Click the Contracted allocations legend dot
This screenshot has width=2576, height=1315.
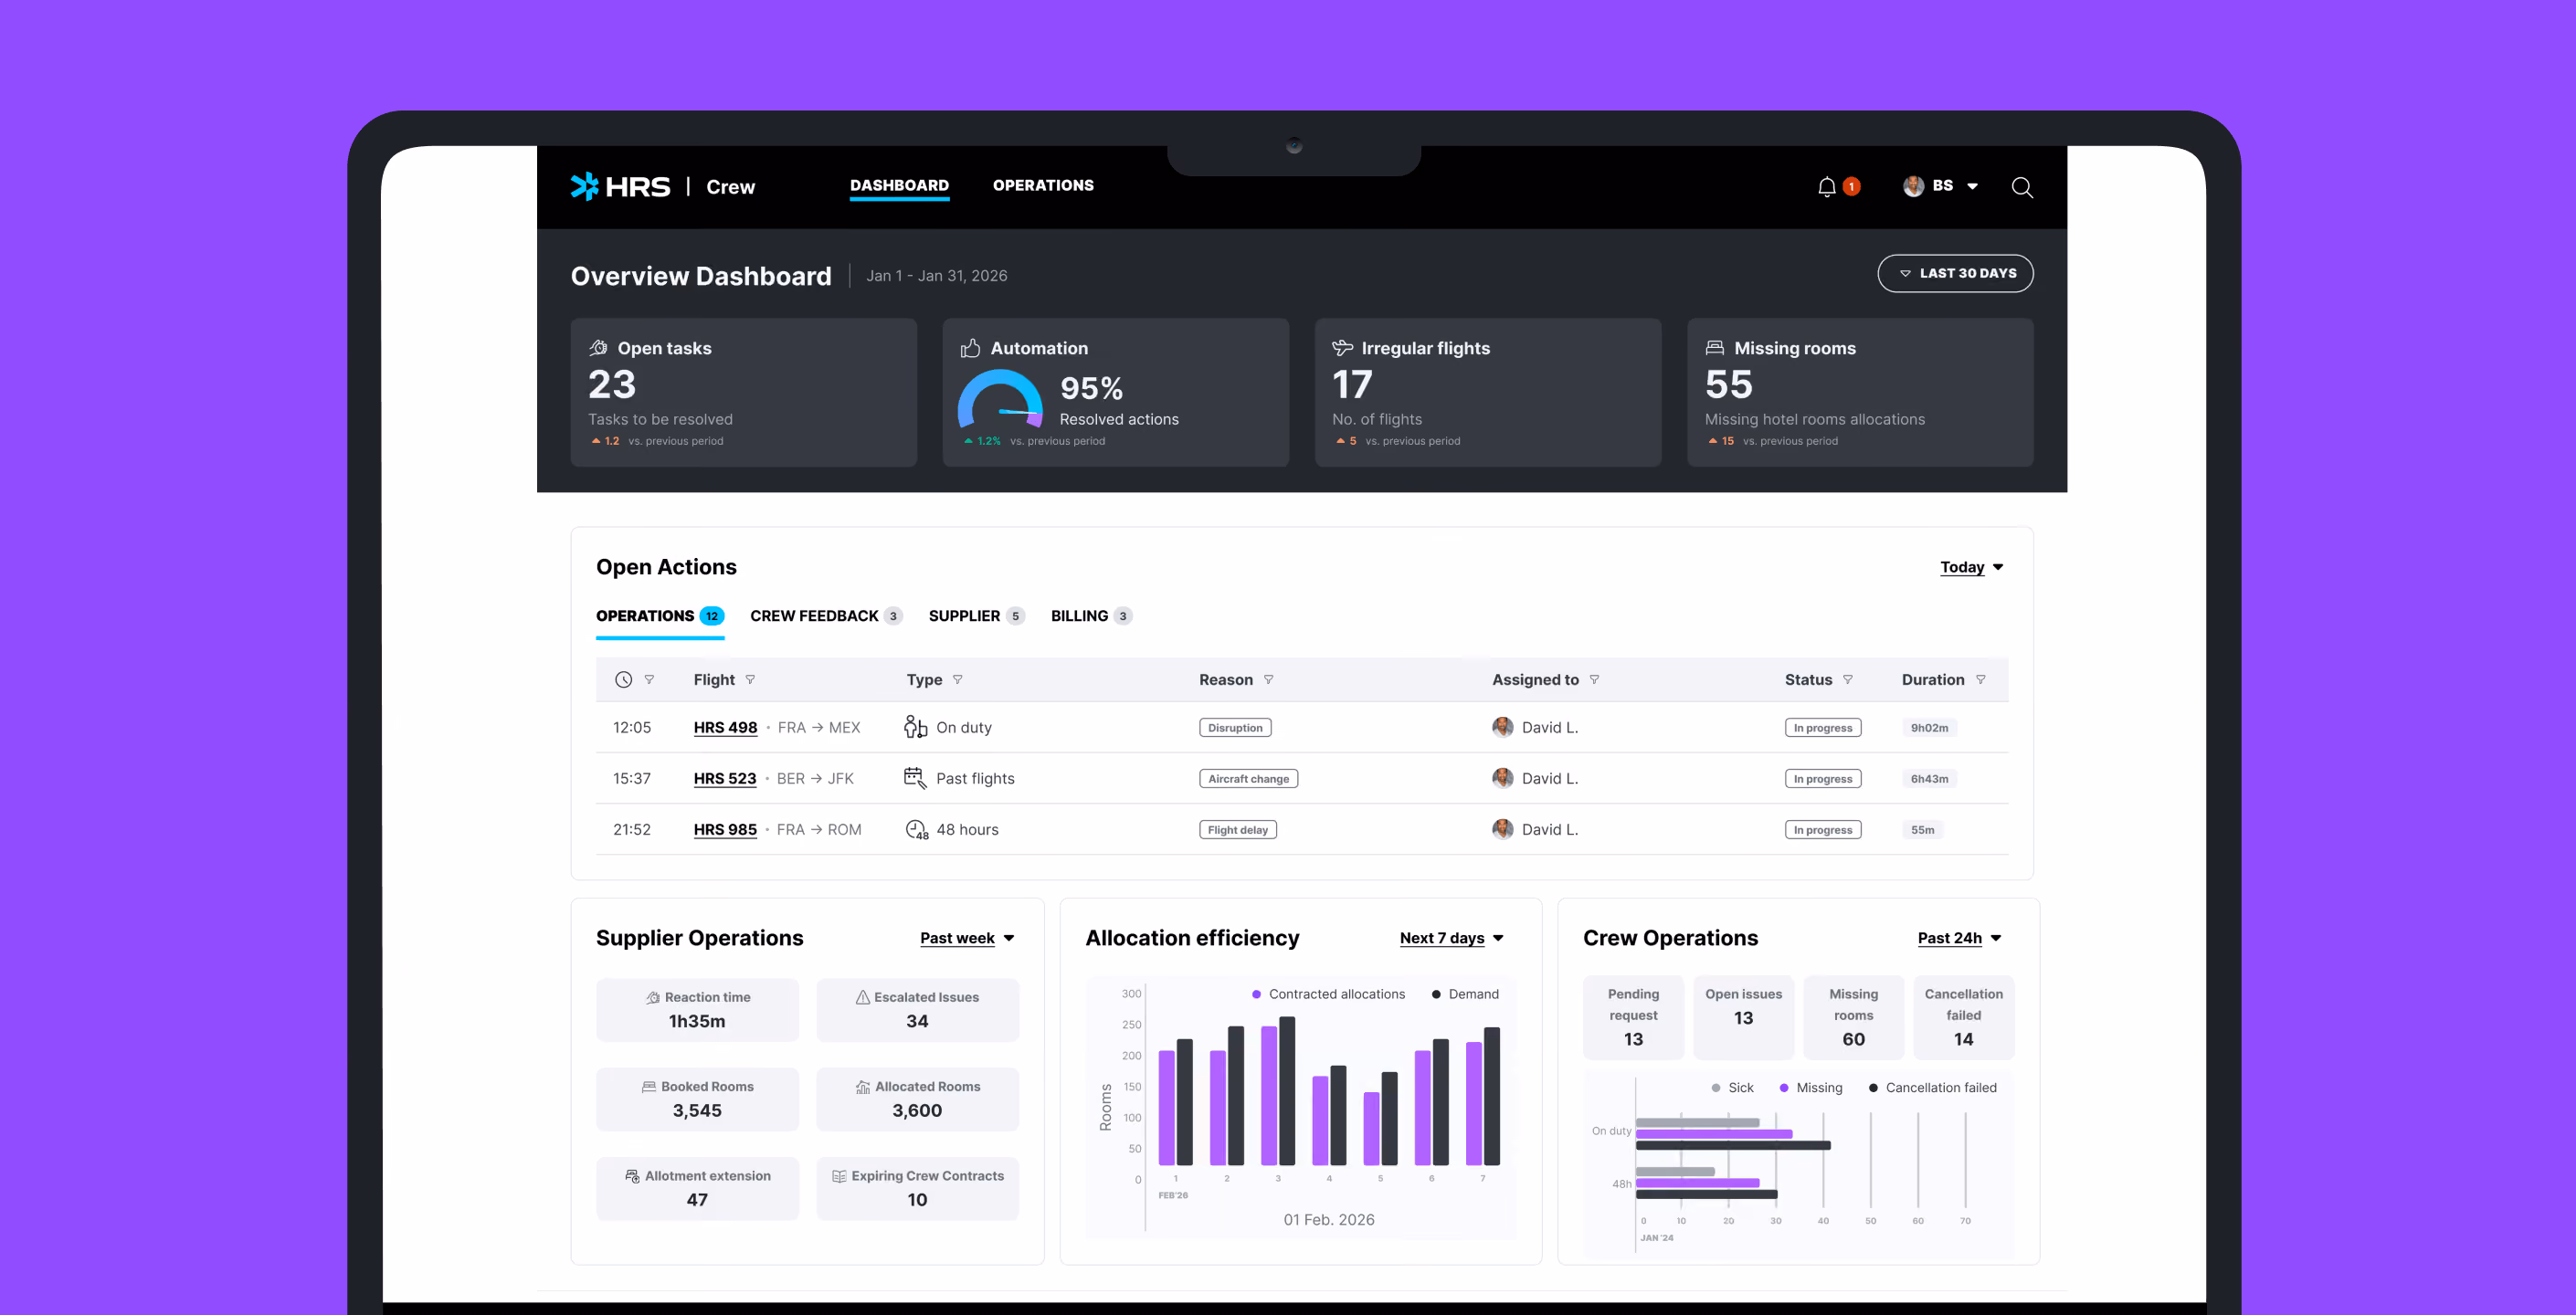click(1256, 994)
